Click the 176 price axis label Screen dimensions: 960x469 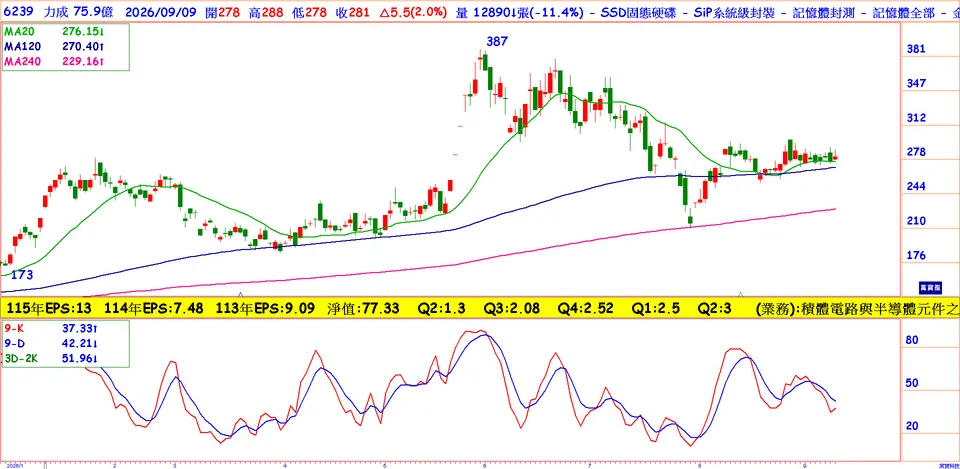[916, 255]
